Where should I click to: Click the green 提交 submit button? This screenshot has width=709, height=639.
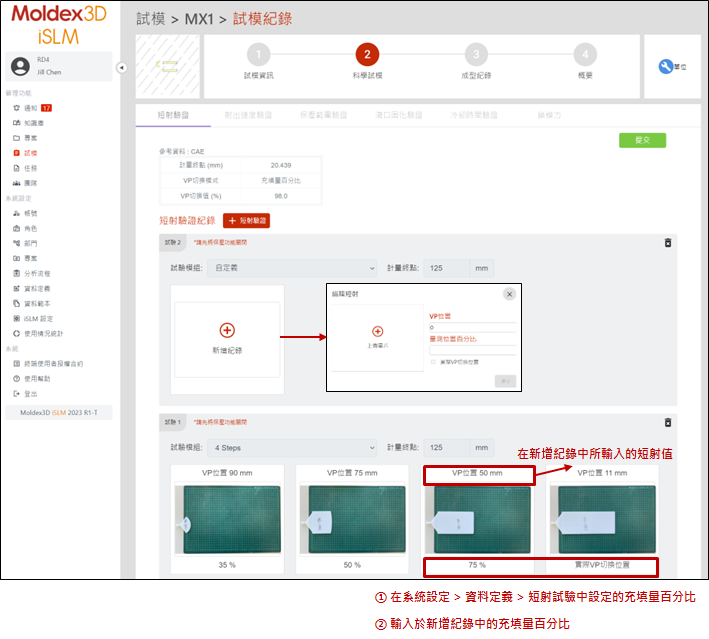(642, 140)
